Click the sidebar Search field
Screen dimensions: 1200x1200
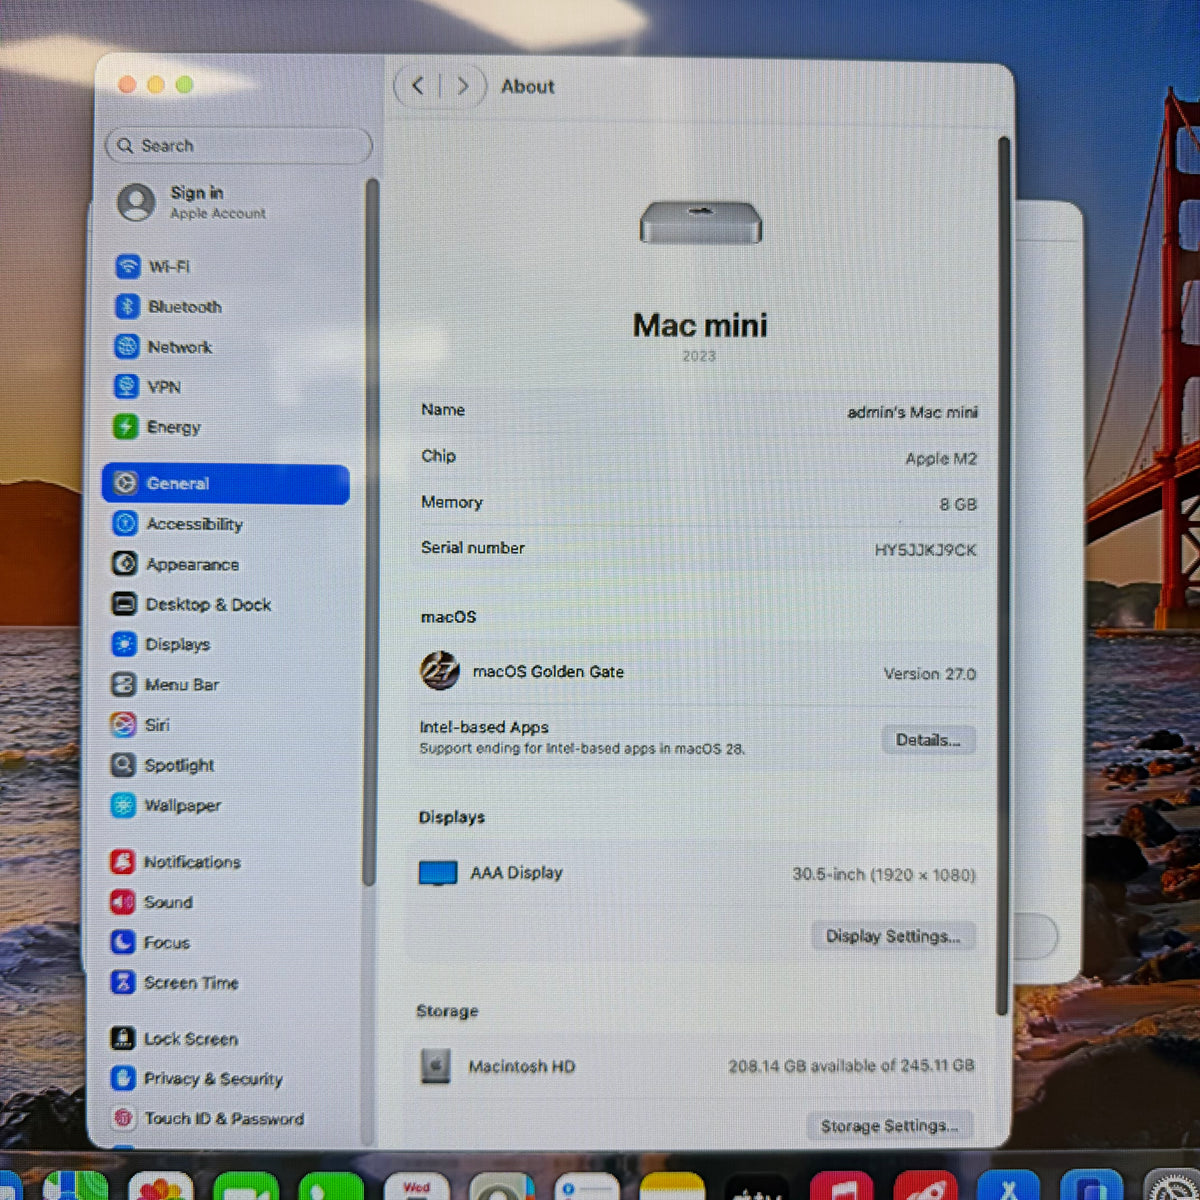(x=238, y=146)
